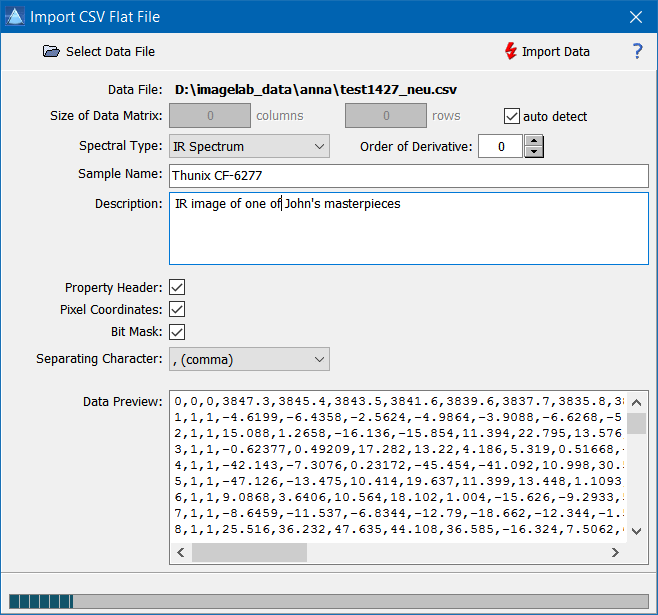Decrease Order of Derivative with down arrow
Viewport: 658px width, 615px height.
[x=534, y=152]
